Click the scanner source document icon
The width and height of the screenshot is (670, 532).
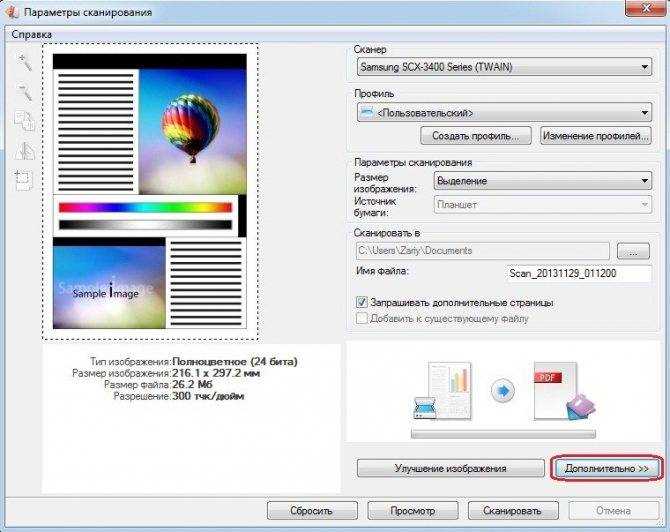(443, 391)
